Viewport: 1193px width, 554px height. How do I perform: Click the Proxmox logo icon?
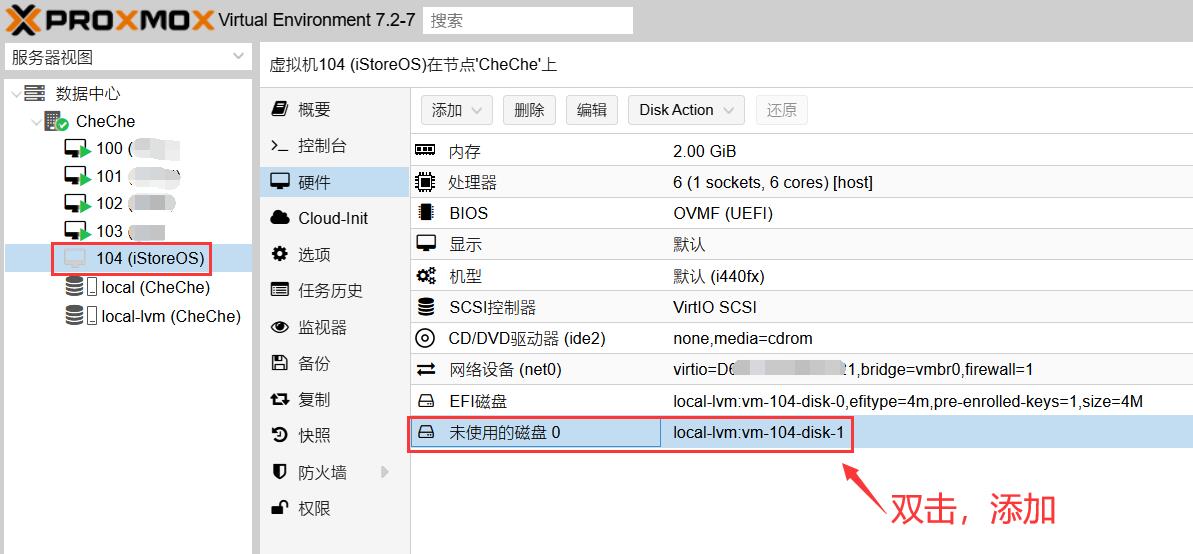(22, 19)
